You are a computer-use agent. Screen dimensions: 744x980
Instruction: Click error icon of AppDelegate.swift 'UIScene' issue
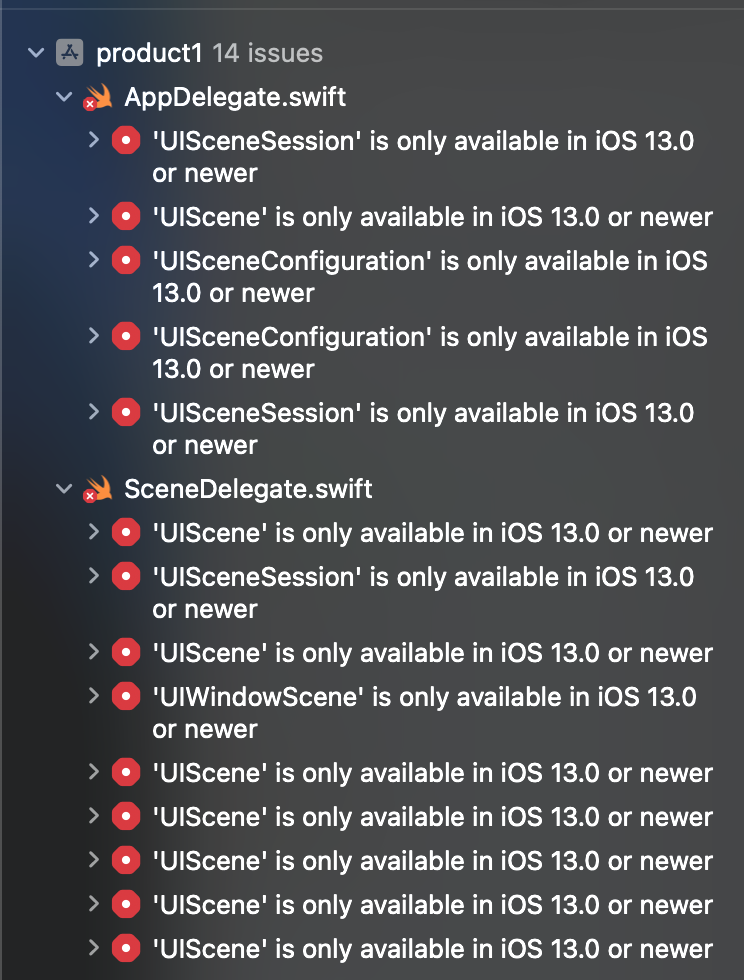tap(126, 217)
